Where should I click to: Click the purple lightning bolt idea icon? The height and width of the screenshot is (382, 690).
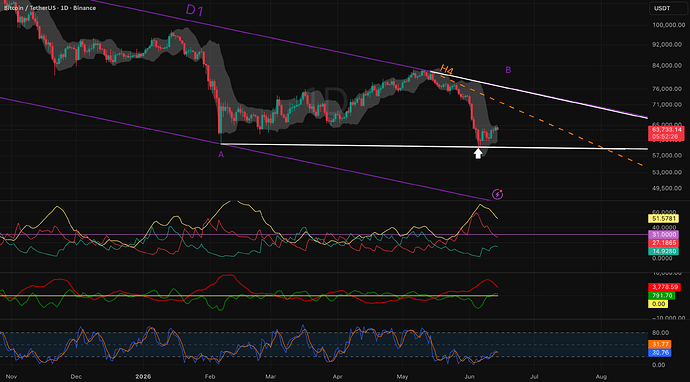[x=497, y=194]
